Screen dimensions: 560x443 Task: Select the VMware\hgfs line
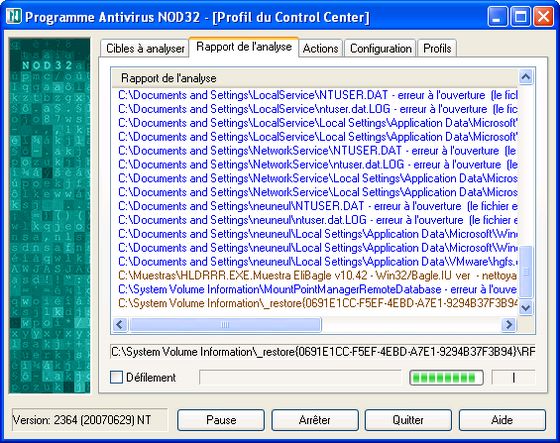click(318, 262)
